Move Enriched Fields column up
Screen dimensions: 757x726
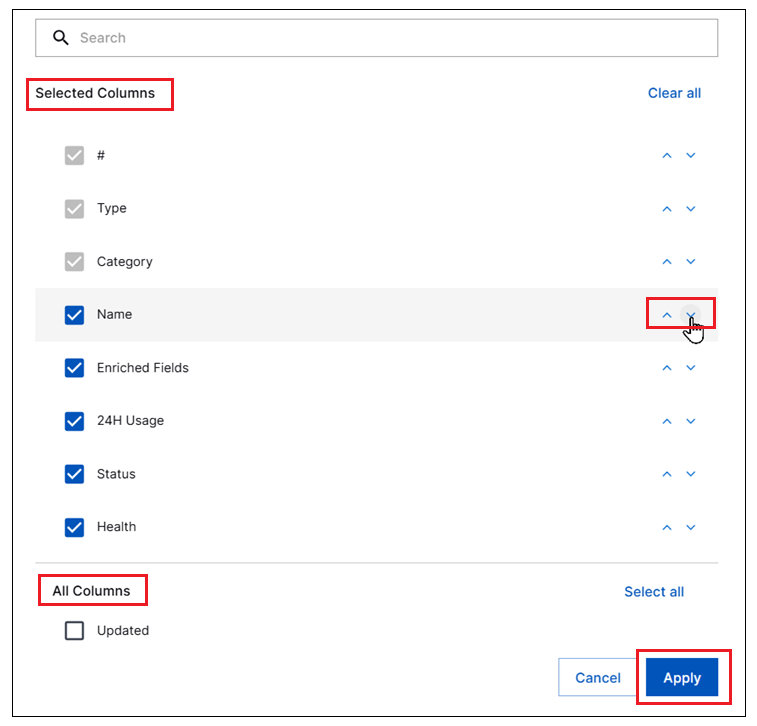[667, 368]
